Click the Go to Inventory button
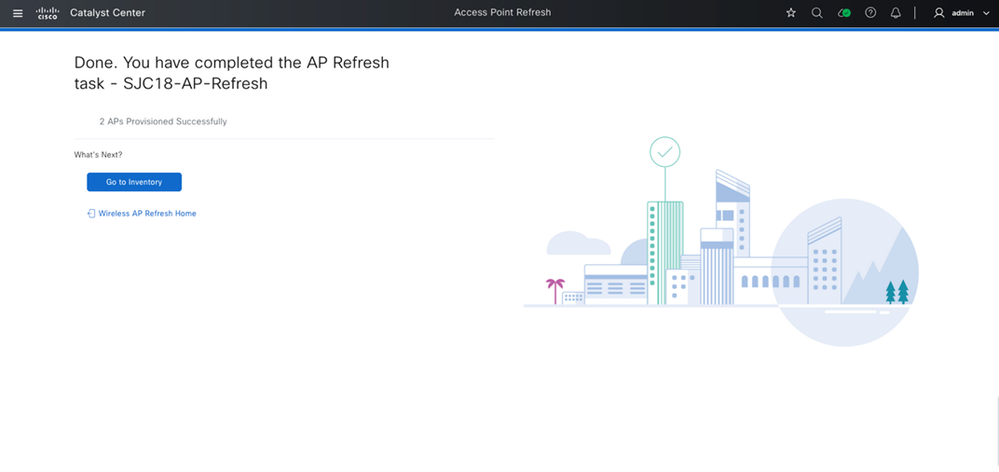This screenshot has height=472, width=999. 134,182
